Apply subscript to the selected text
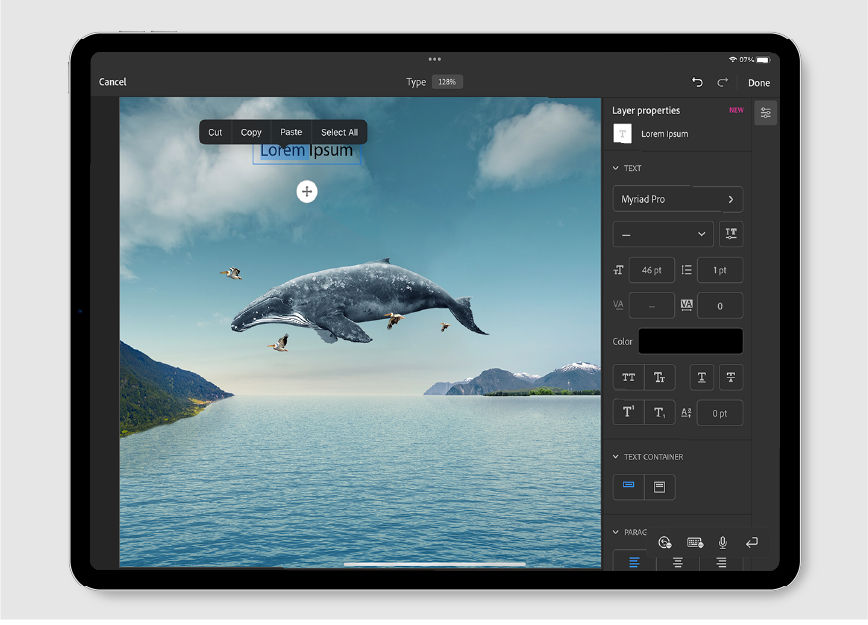The image size is (868, 625). point(658,413)
